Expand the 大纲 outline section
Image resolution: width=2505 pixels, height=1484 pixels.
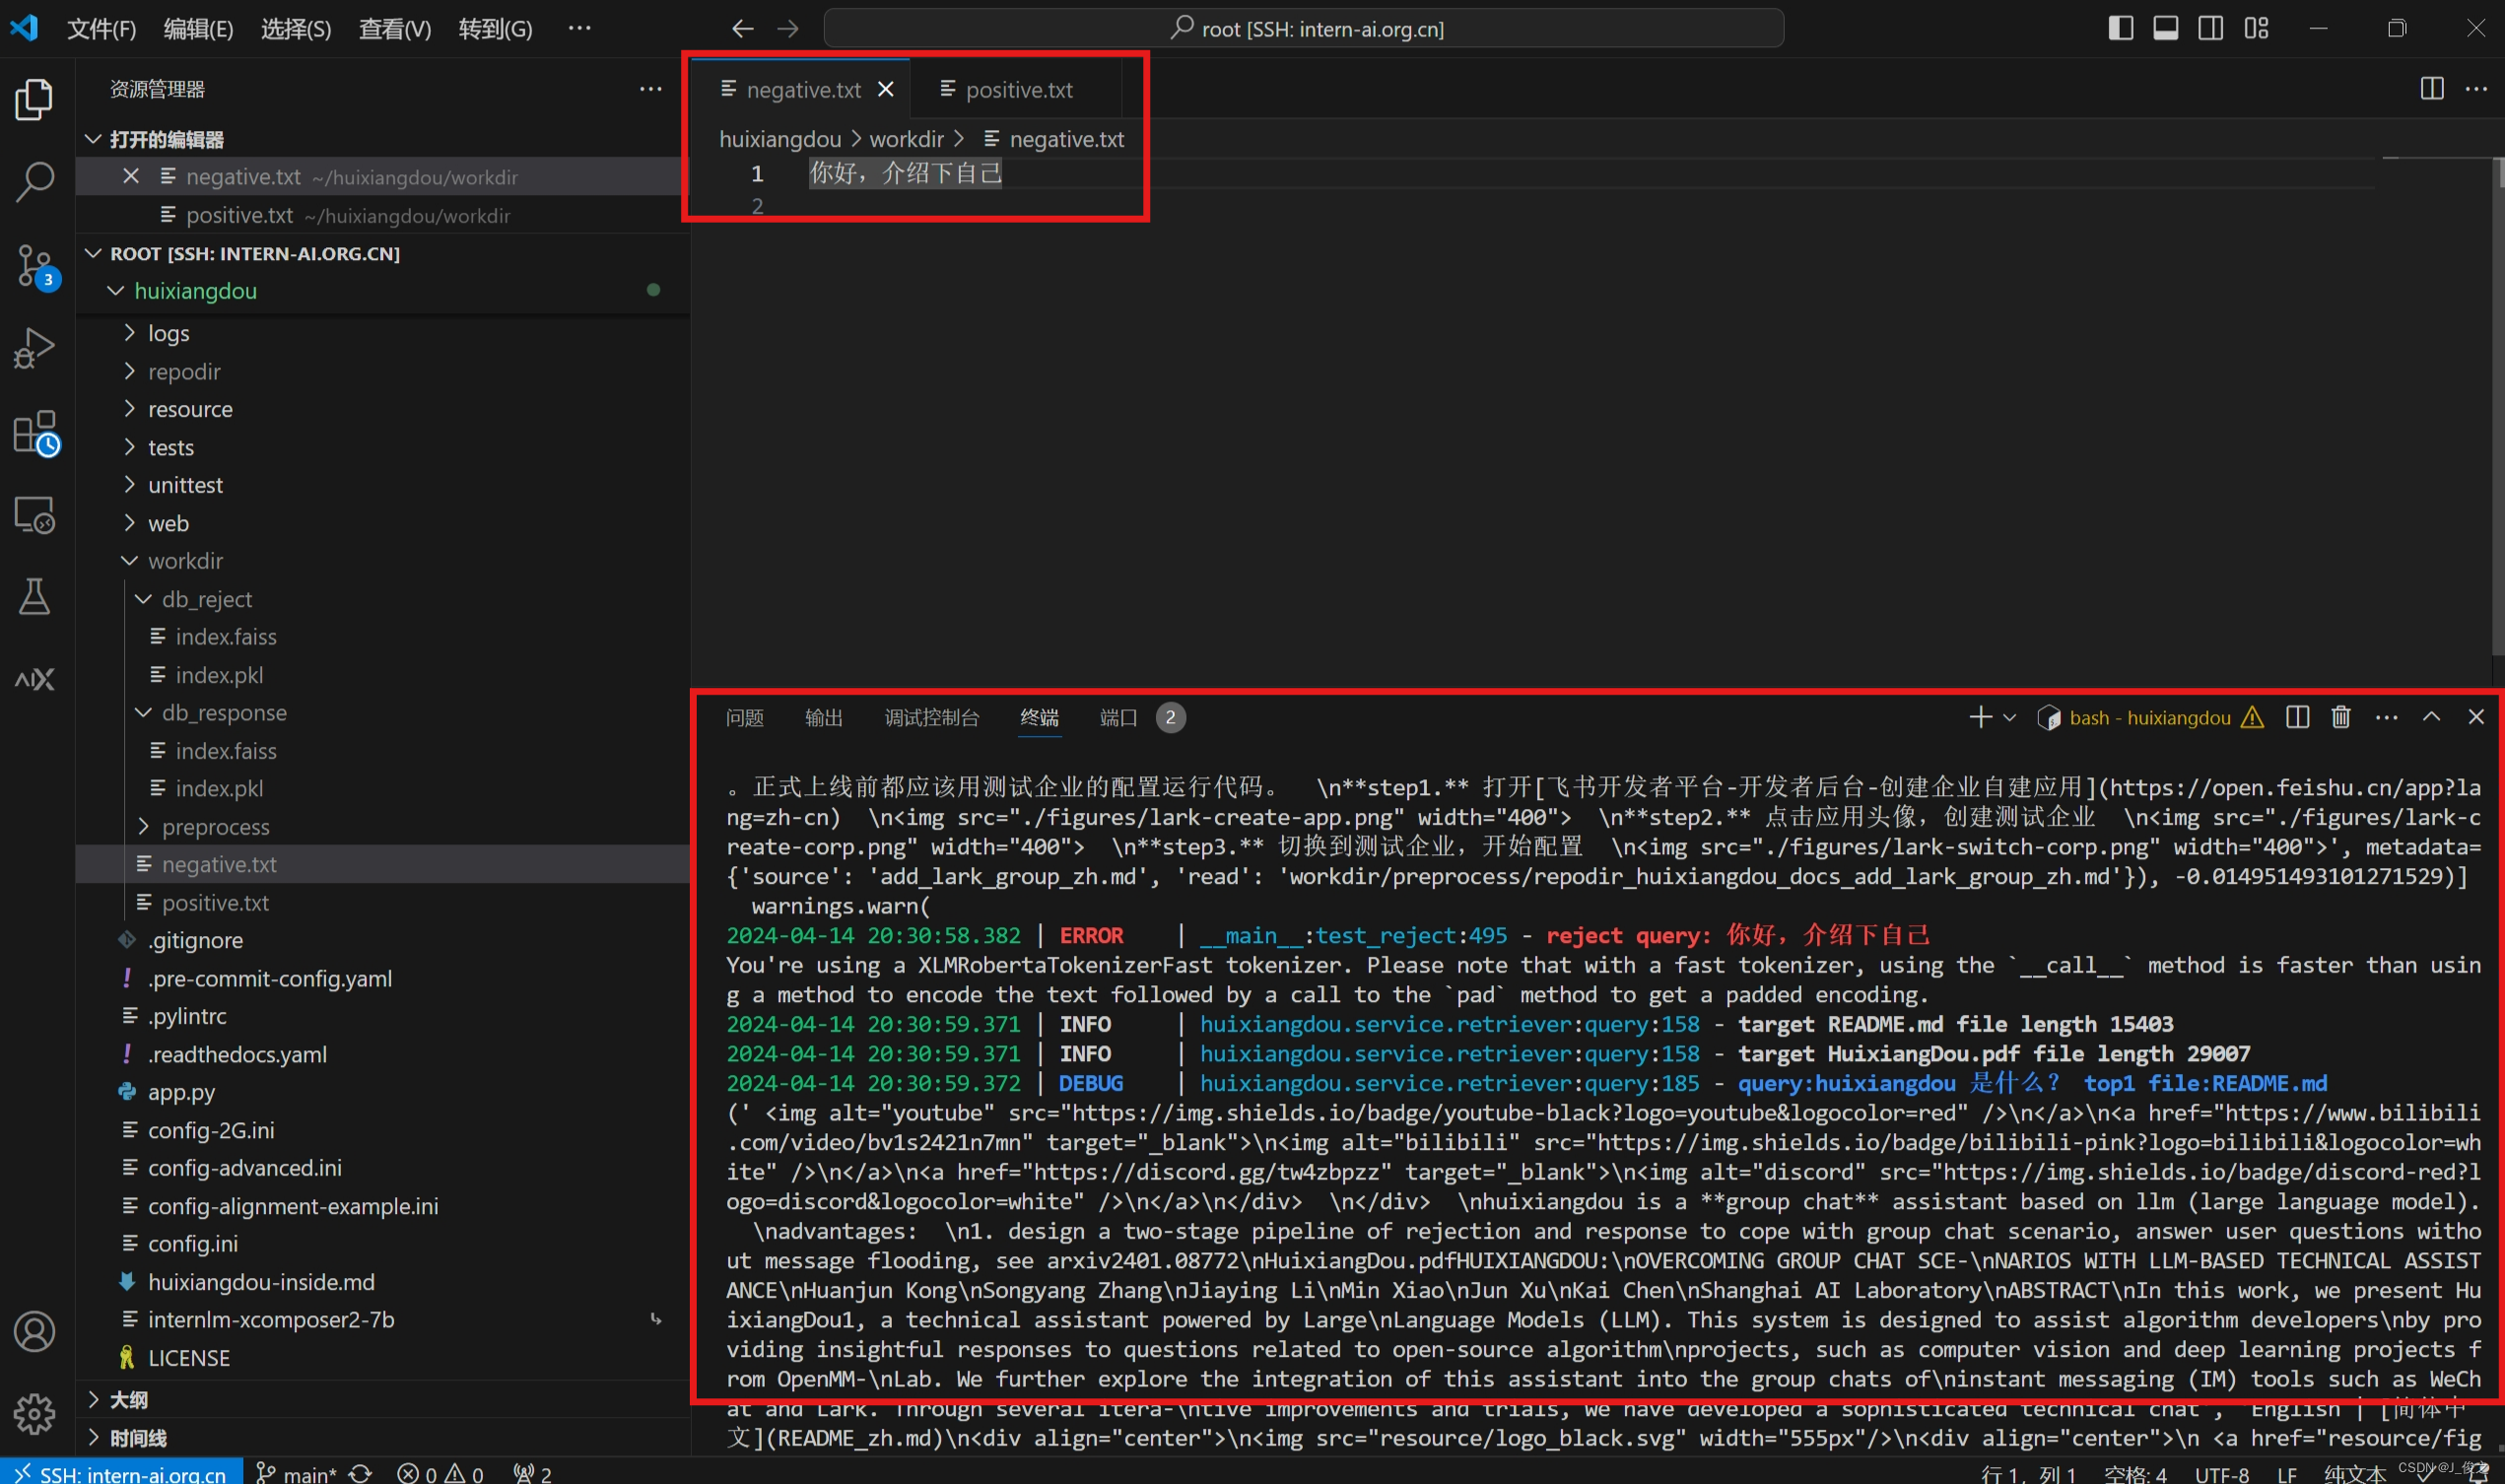click(382, 1400)
